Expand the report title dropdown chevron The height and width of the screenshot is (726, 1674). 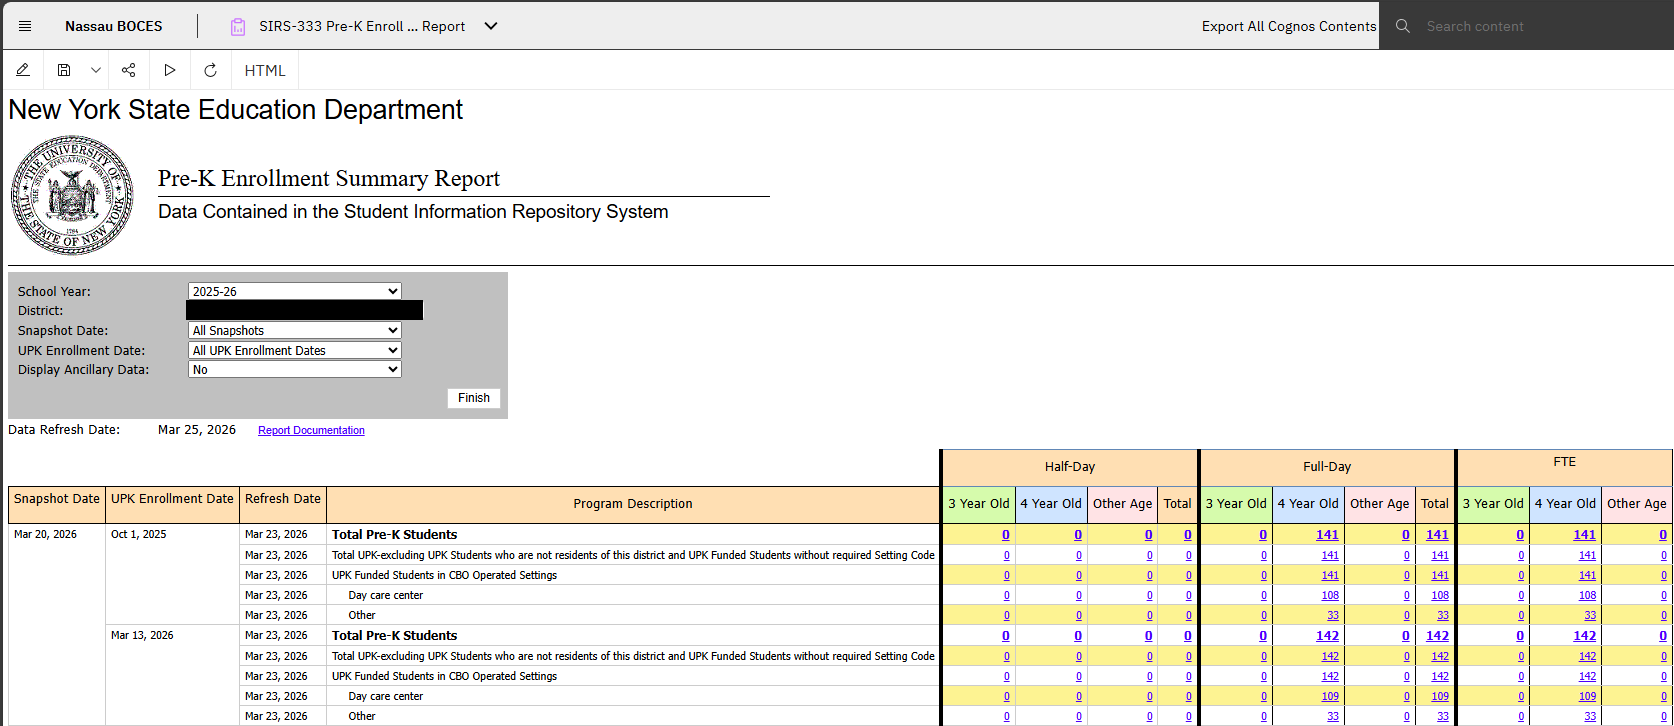coord(491,26)
